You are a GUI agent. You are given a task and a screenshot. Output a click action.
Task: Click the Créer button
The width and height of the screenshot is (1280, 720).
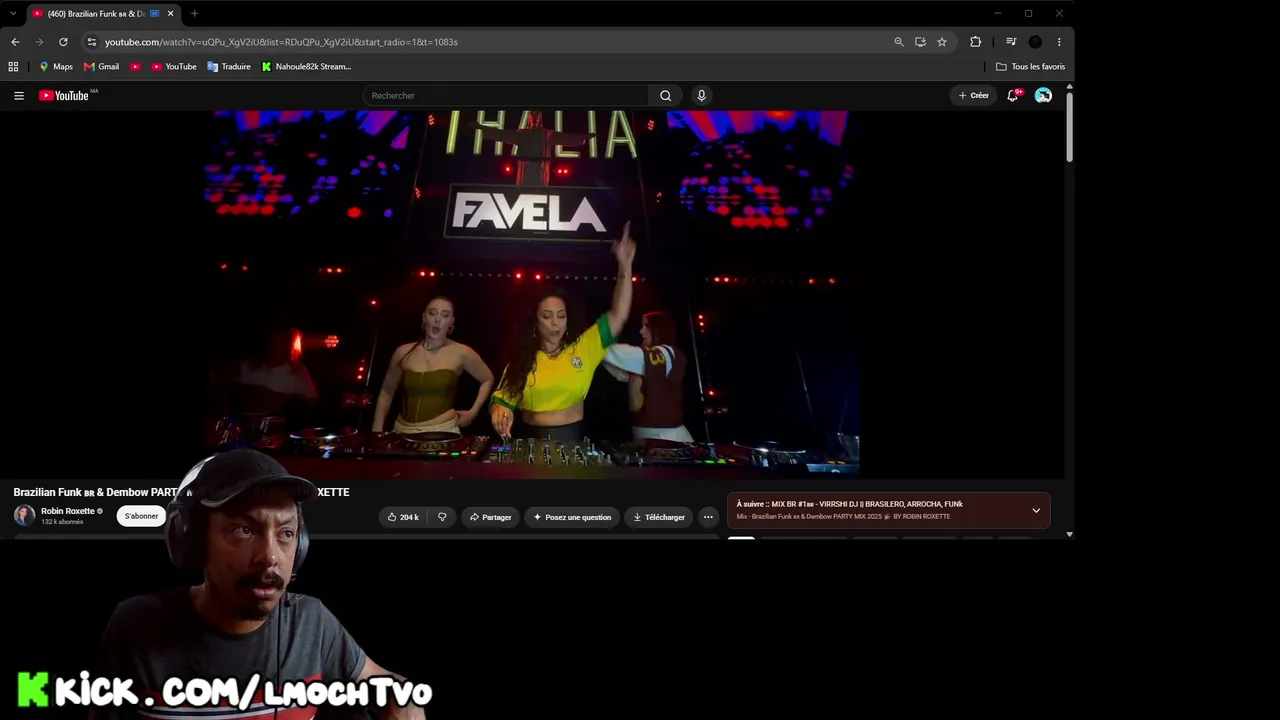pyautogui.click(x=973, y=95)
